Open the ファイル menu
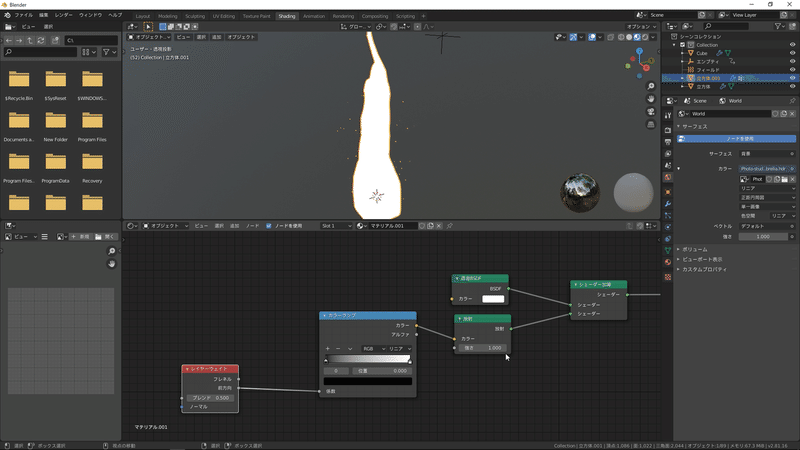 click(x=23, y=15)
